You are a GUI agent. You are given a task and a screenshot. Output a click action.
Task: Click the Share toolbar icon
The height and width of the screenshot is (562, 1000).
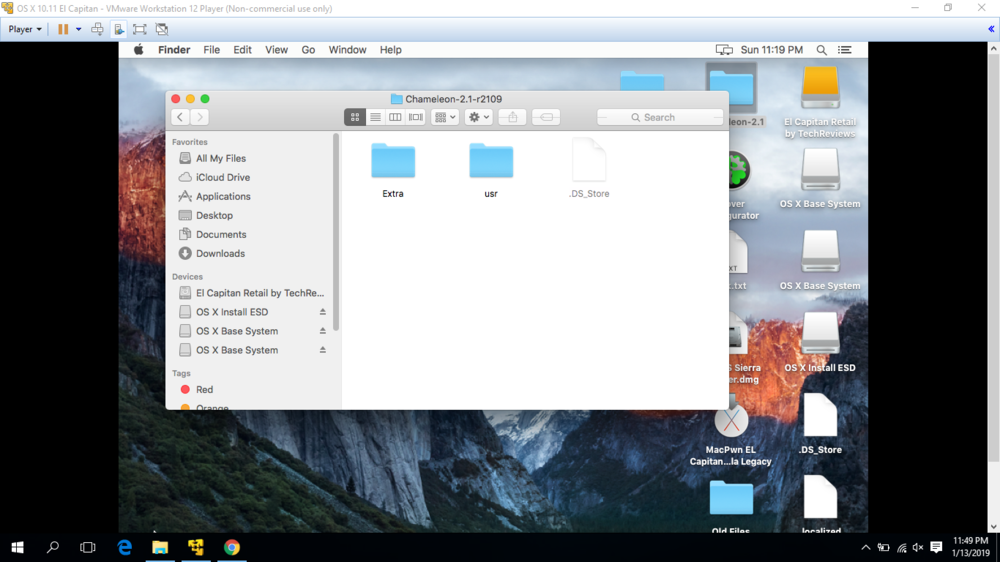click(512, 117)
